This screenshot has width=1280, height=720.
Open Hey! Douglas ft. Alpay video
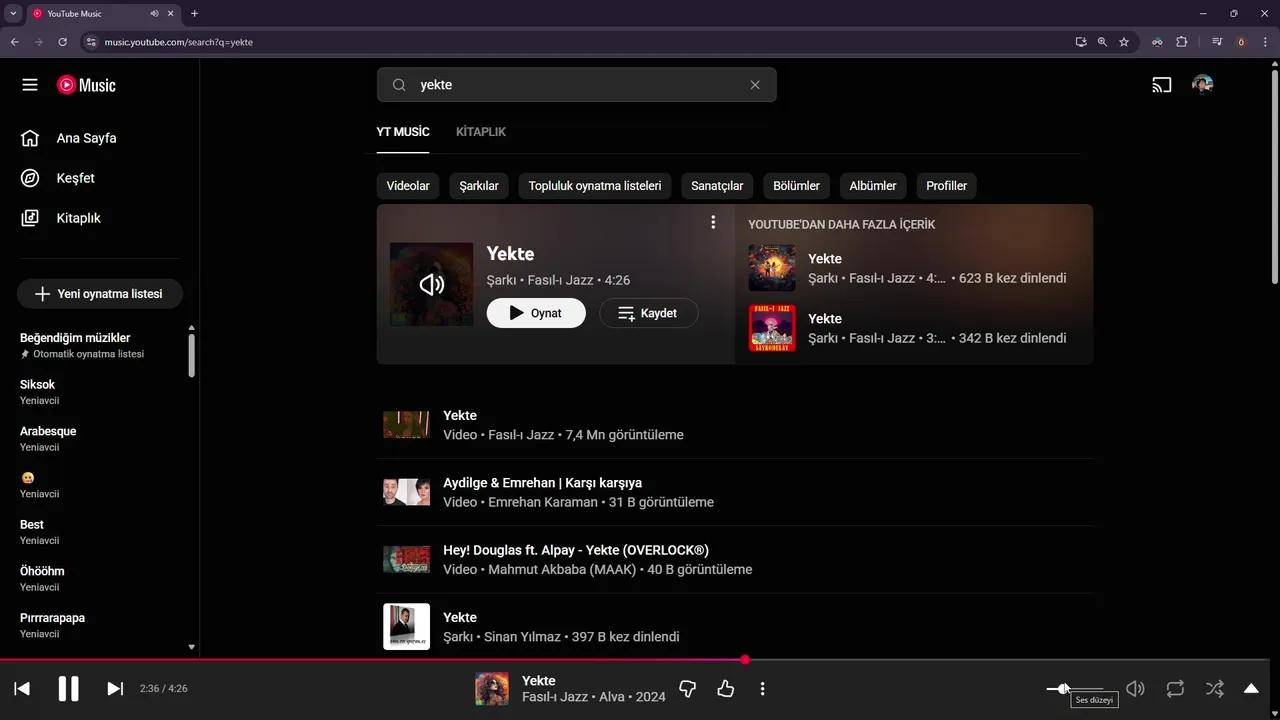(x=735, y=559)
